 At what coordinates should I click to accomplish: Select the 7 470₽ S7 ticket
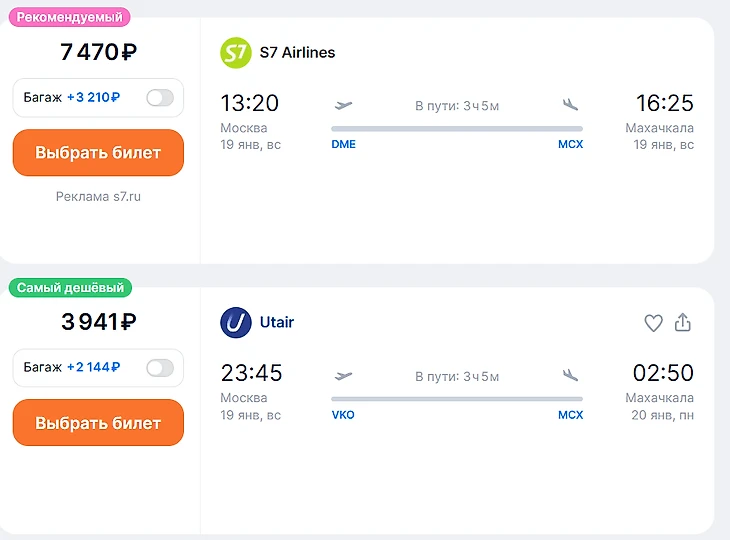pyautogui.click(x=98, y=153)
